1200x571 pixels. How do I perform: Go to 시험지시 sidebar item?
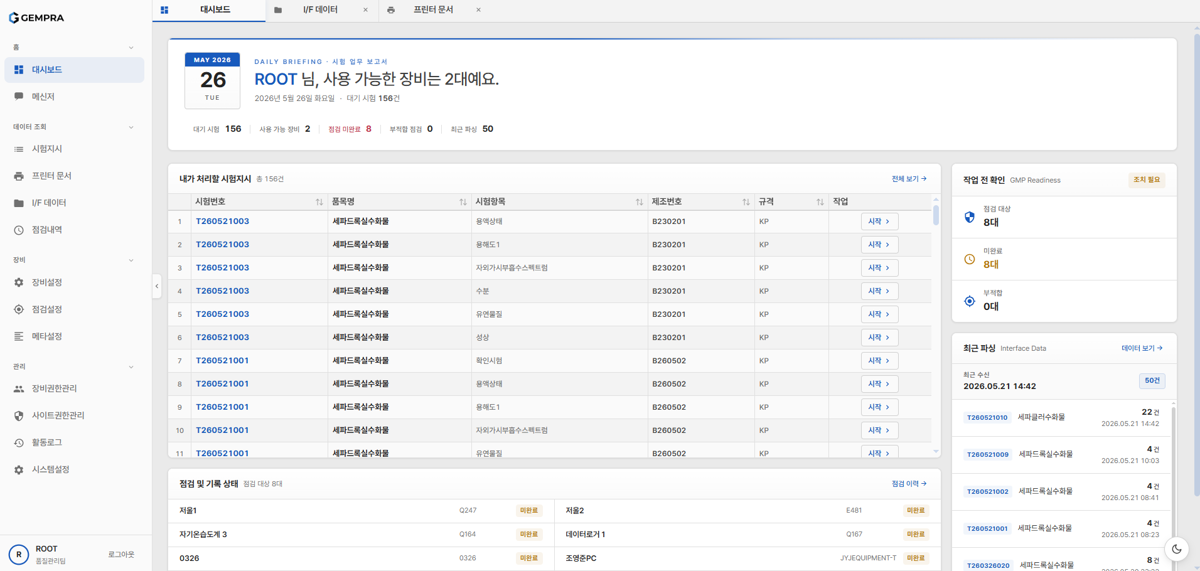(74, 149)
